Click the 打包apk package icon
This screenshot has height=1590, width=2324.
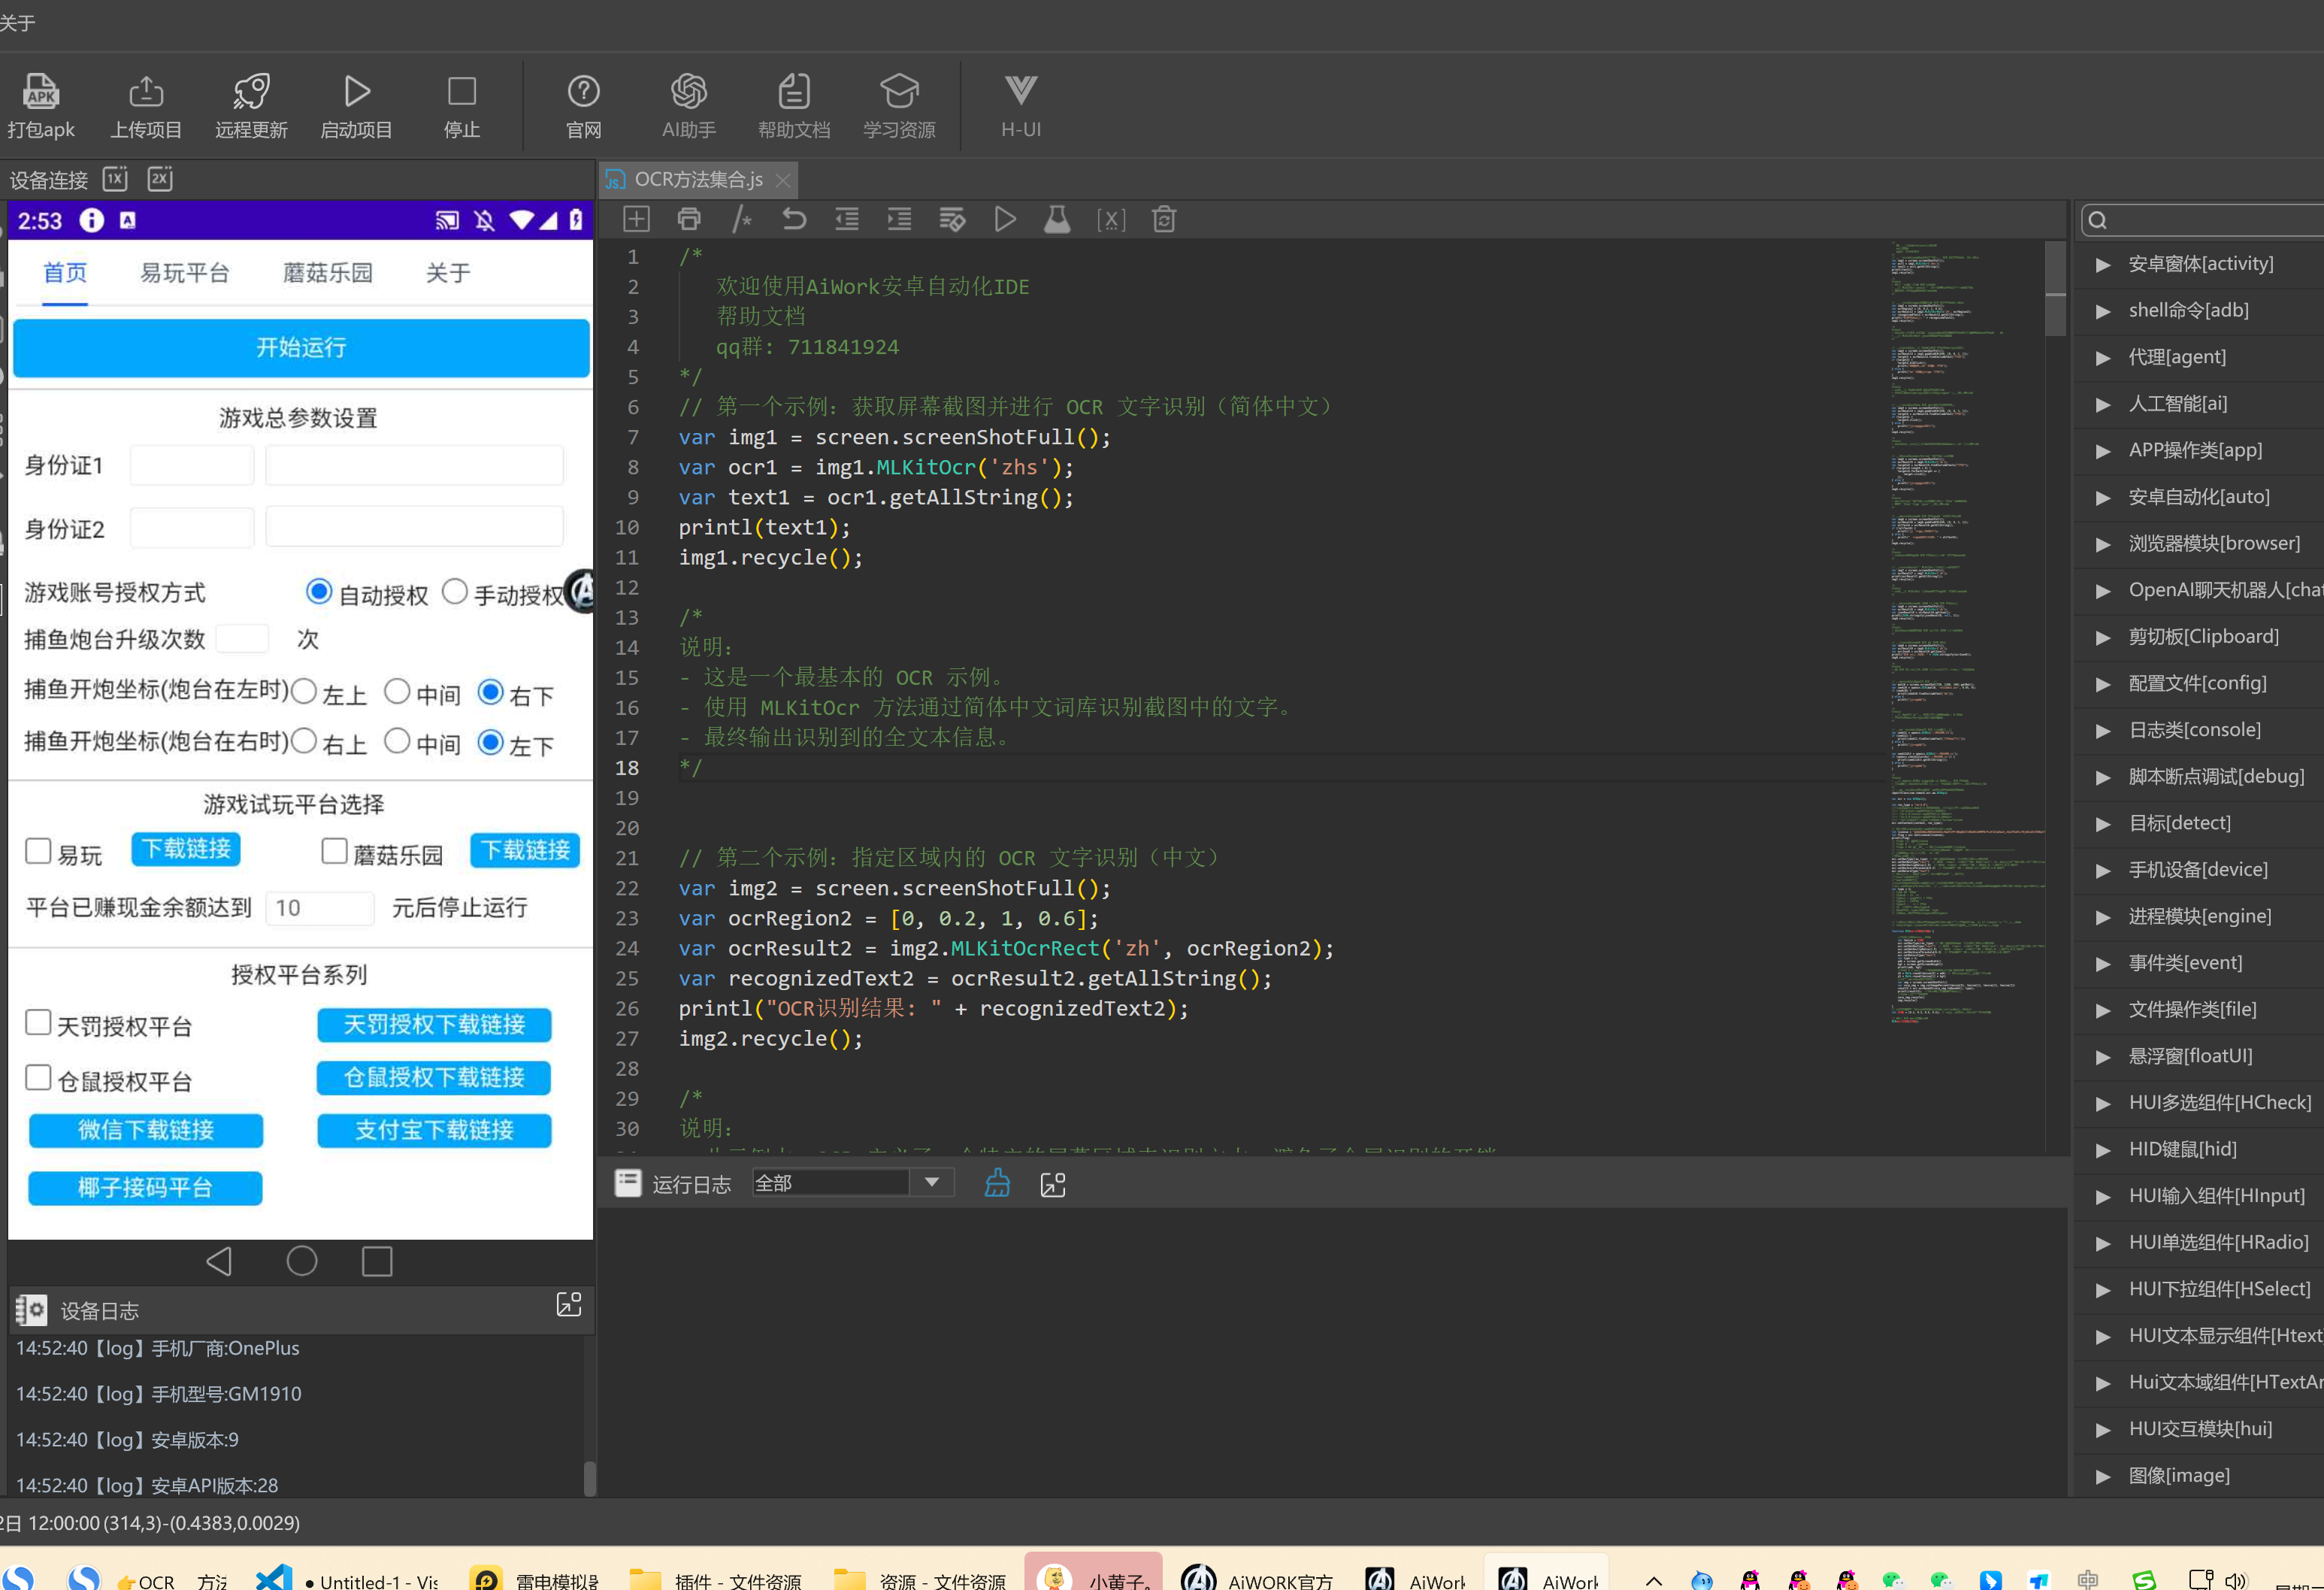pos(41,92)
